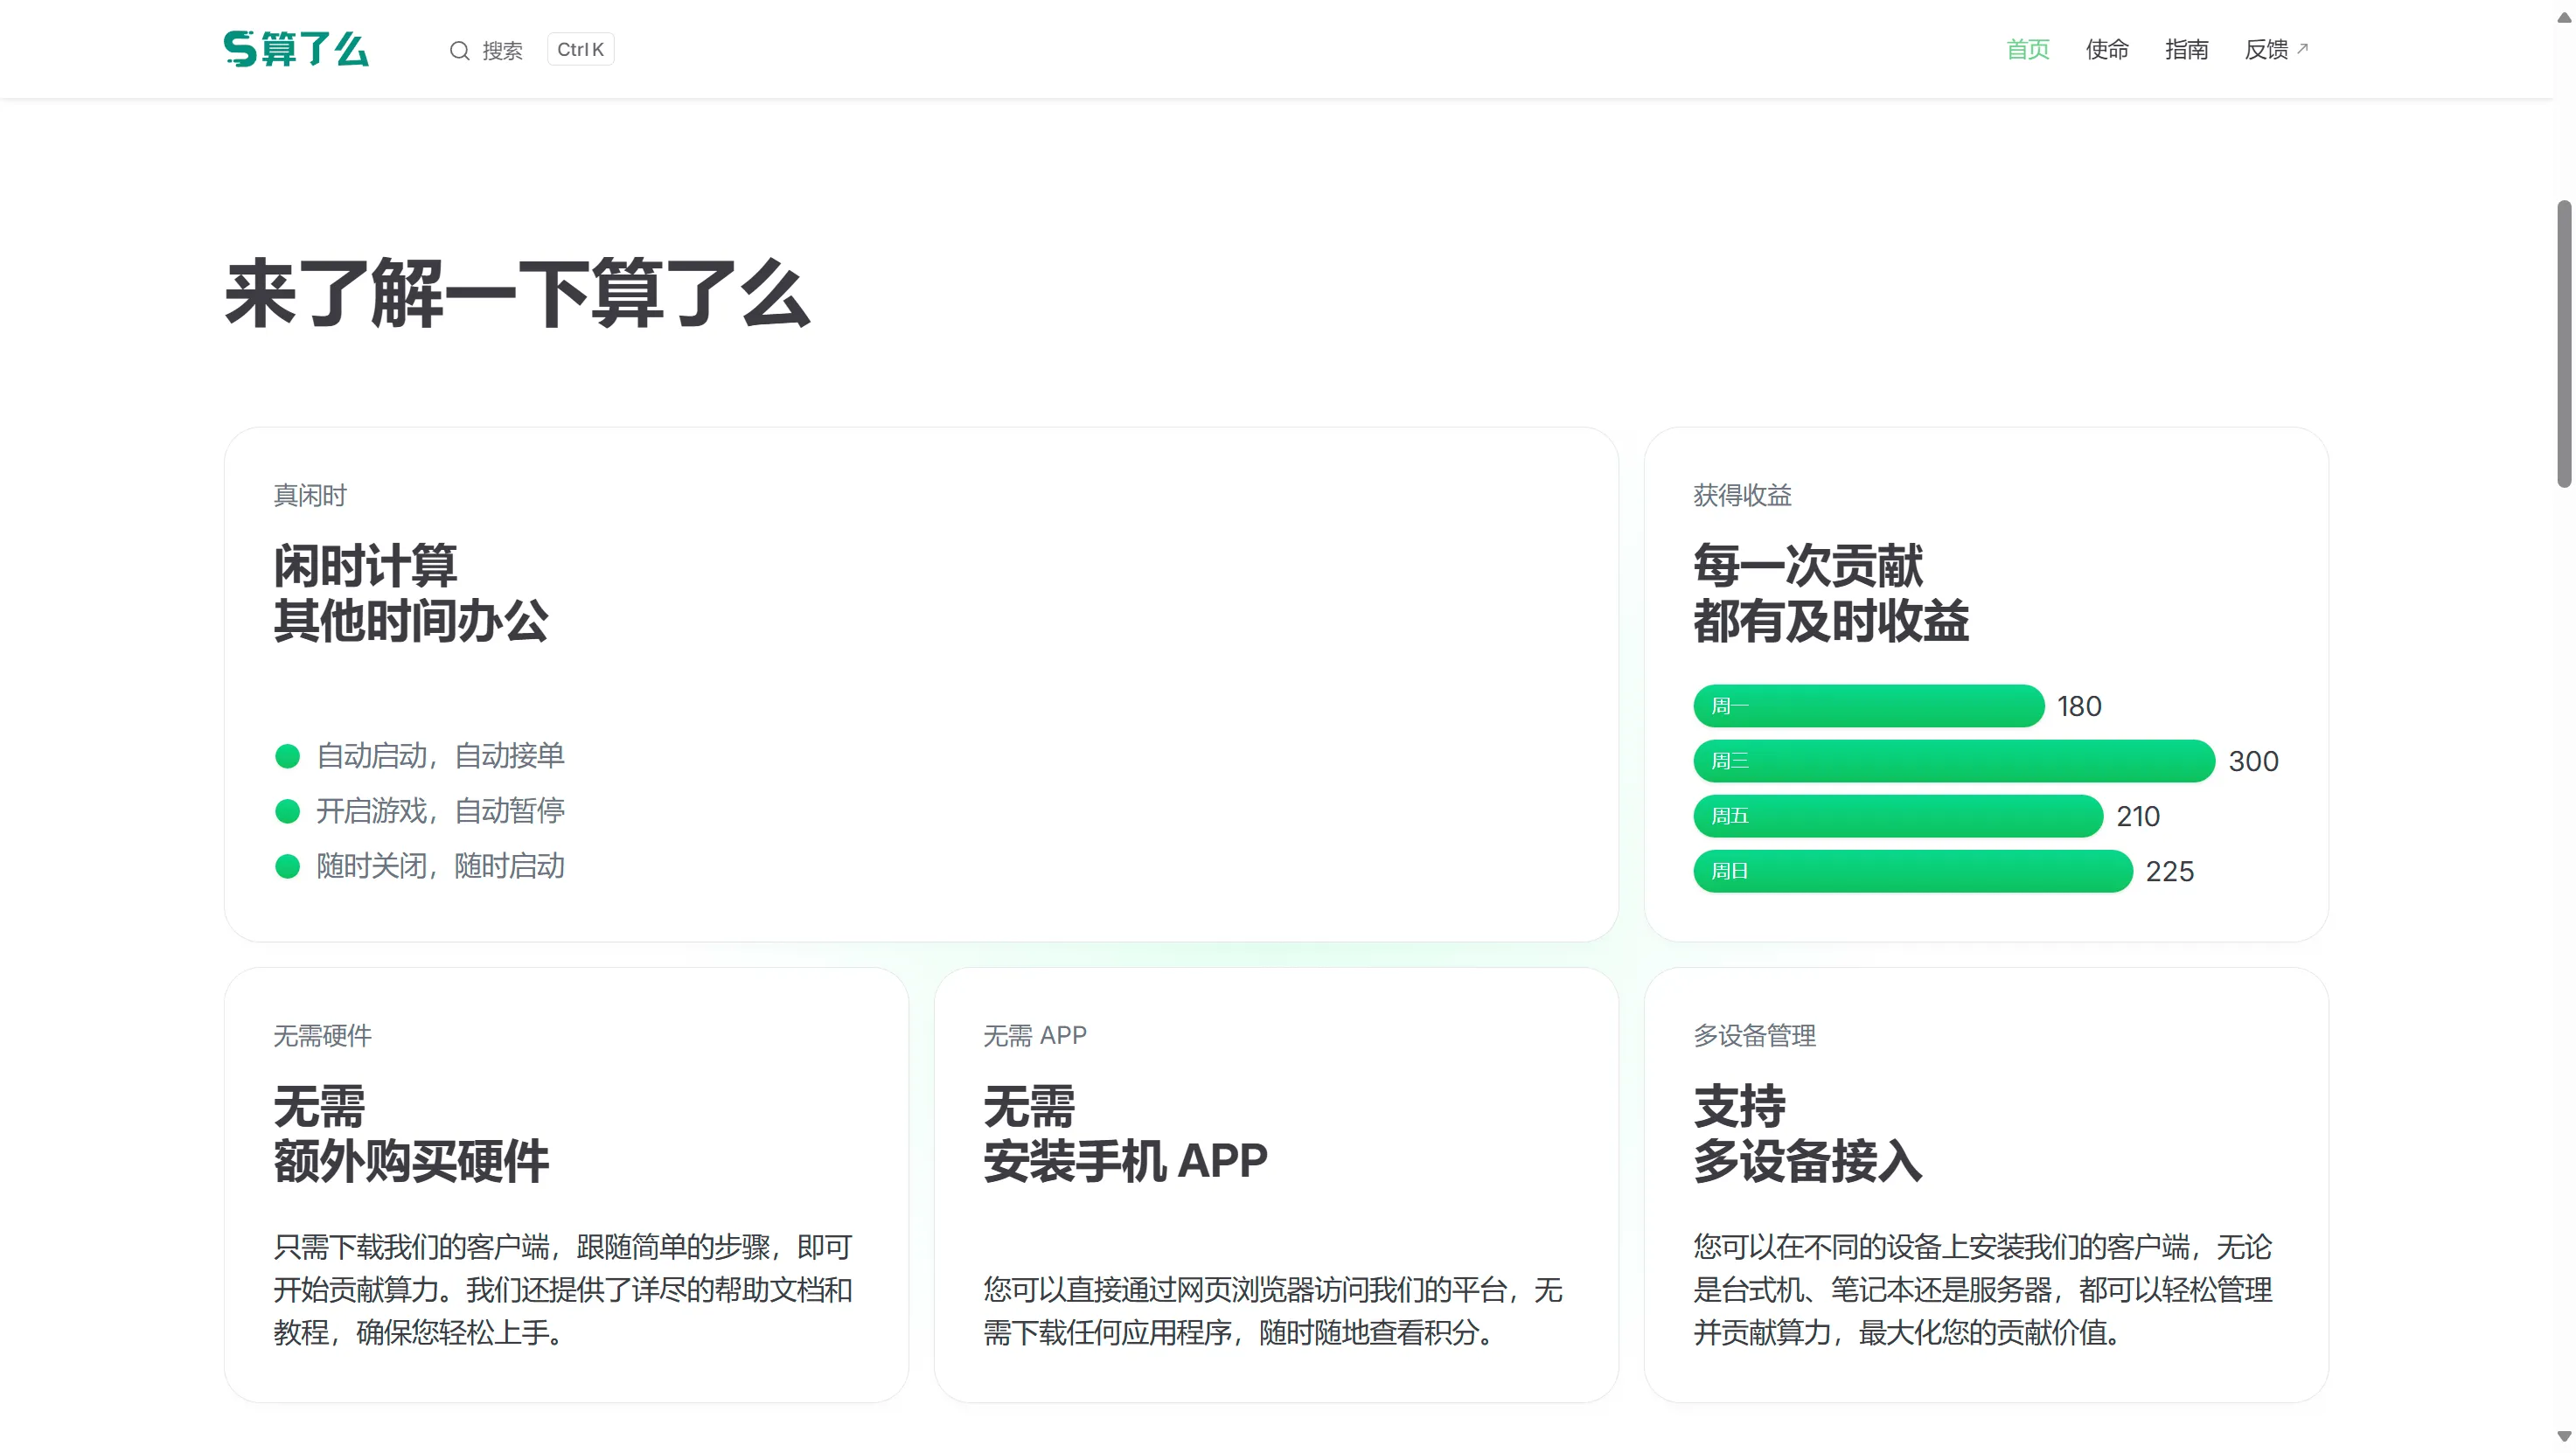Select 首页 in the navigation bar
Screen dimensions: 2576x1453
coord(2027,49)
